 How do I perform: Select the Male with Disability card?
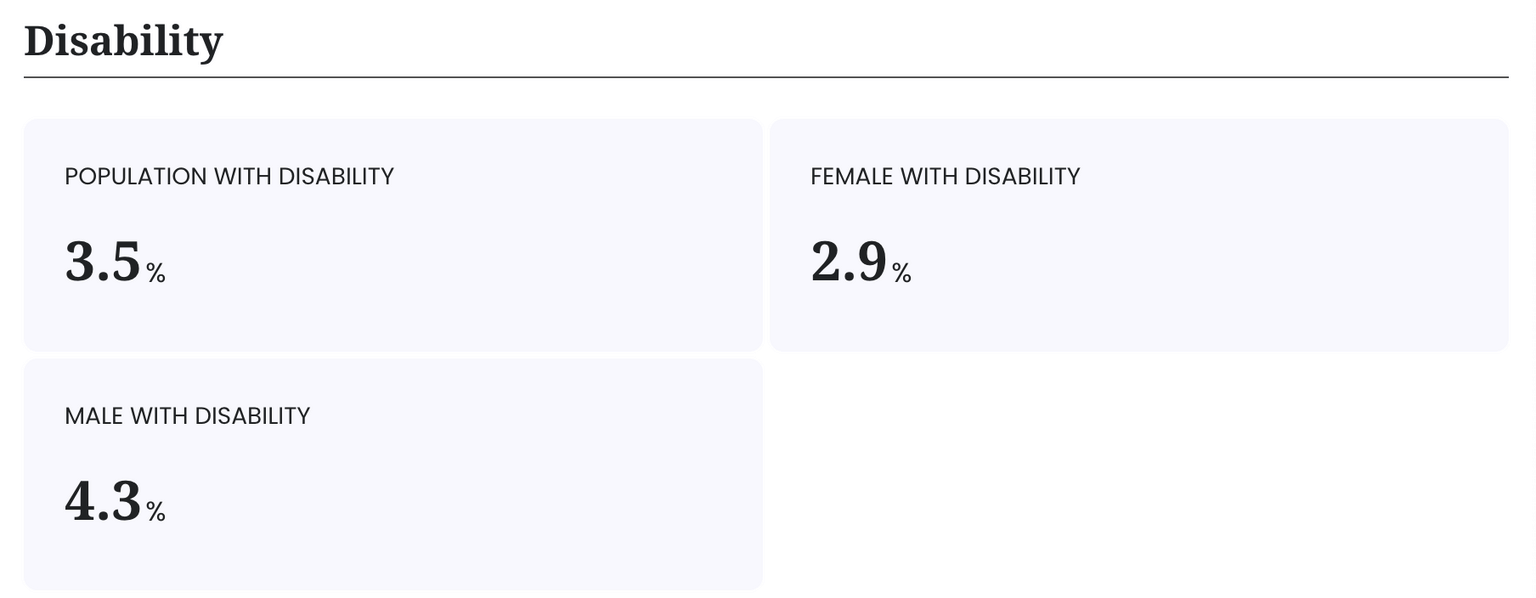(393, 474)
